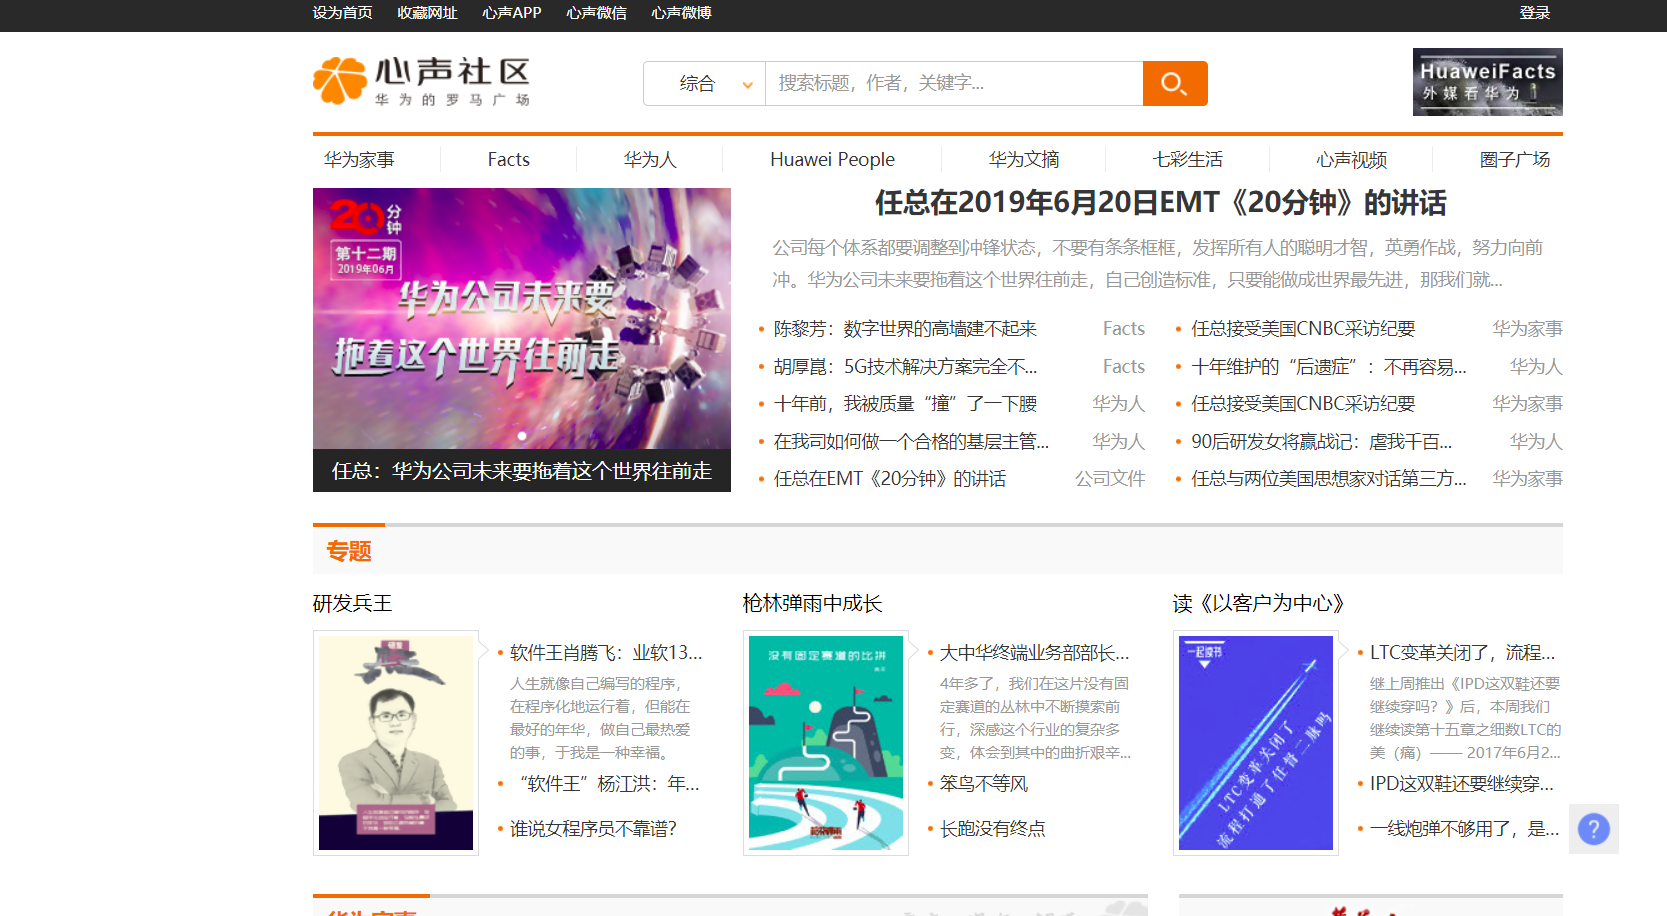Open the 心声视频 section
Viewport: 1667px width, 916px height.
coord(1351,159)
